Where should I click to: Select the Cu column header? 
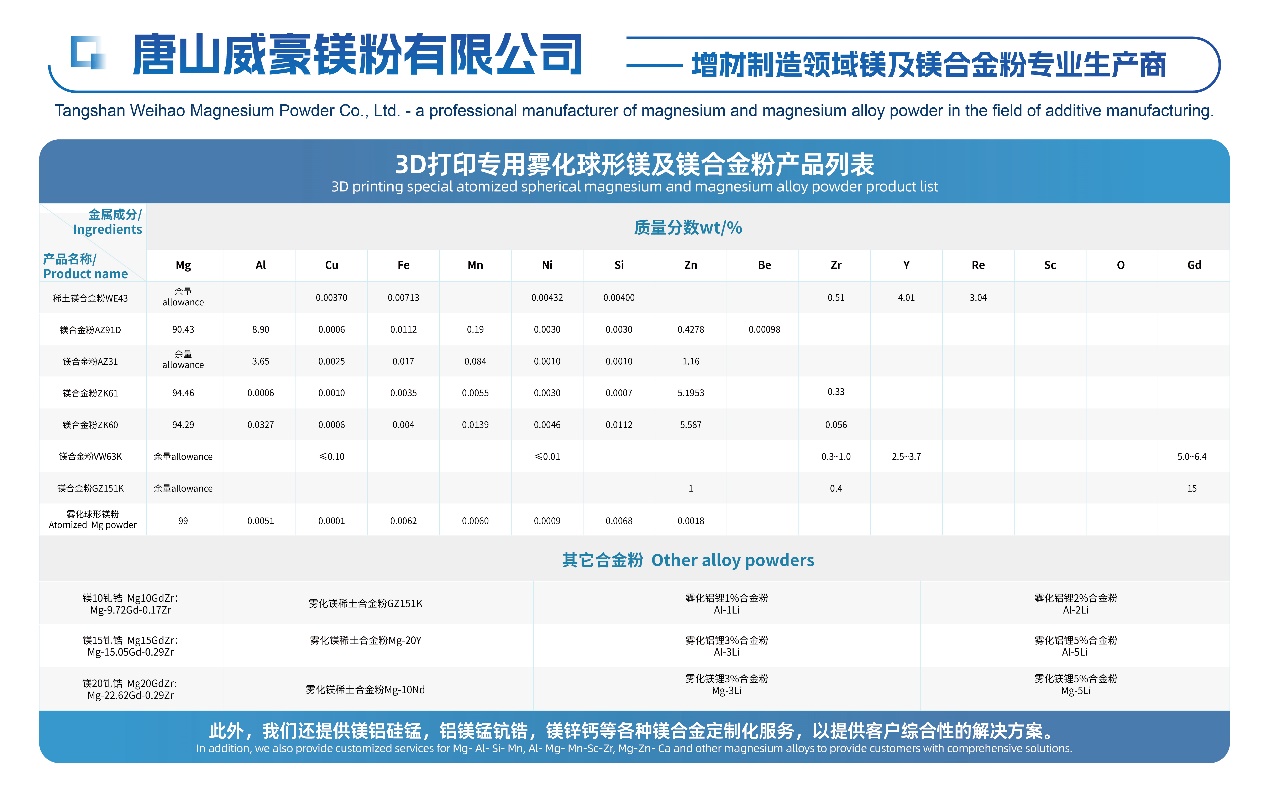click(x=331, y=266)
